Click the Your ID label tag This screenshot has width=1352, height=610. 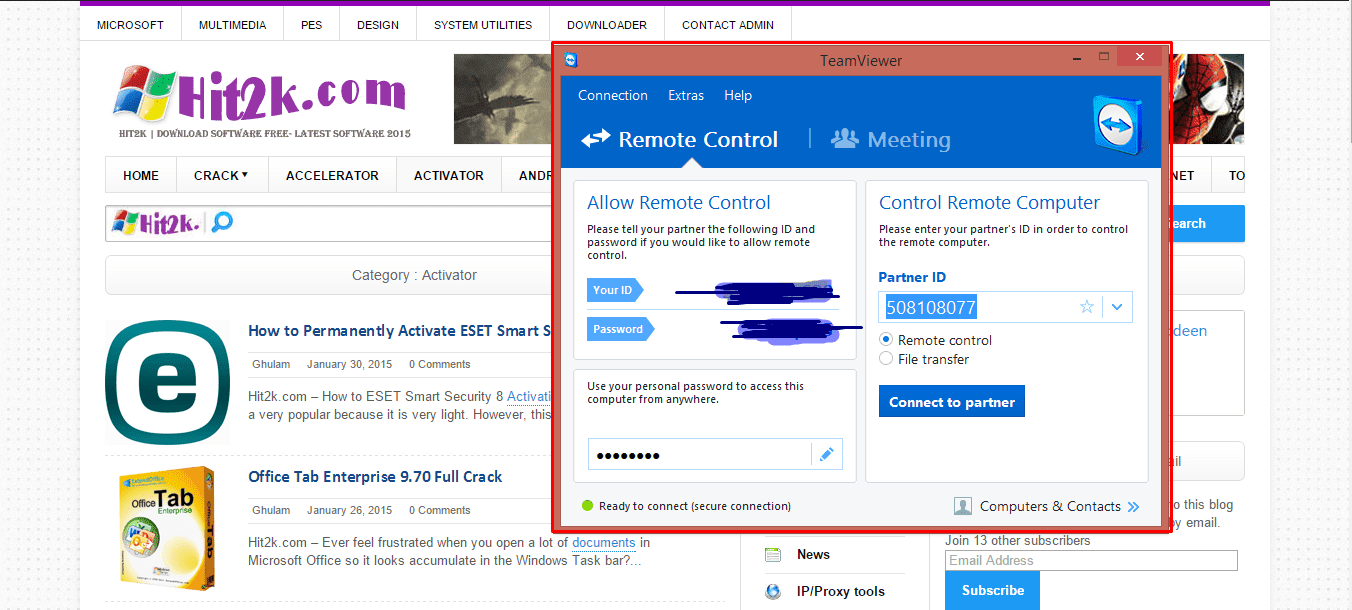pyautogui.click(x=615, y=291)
